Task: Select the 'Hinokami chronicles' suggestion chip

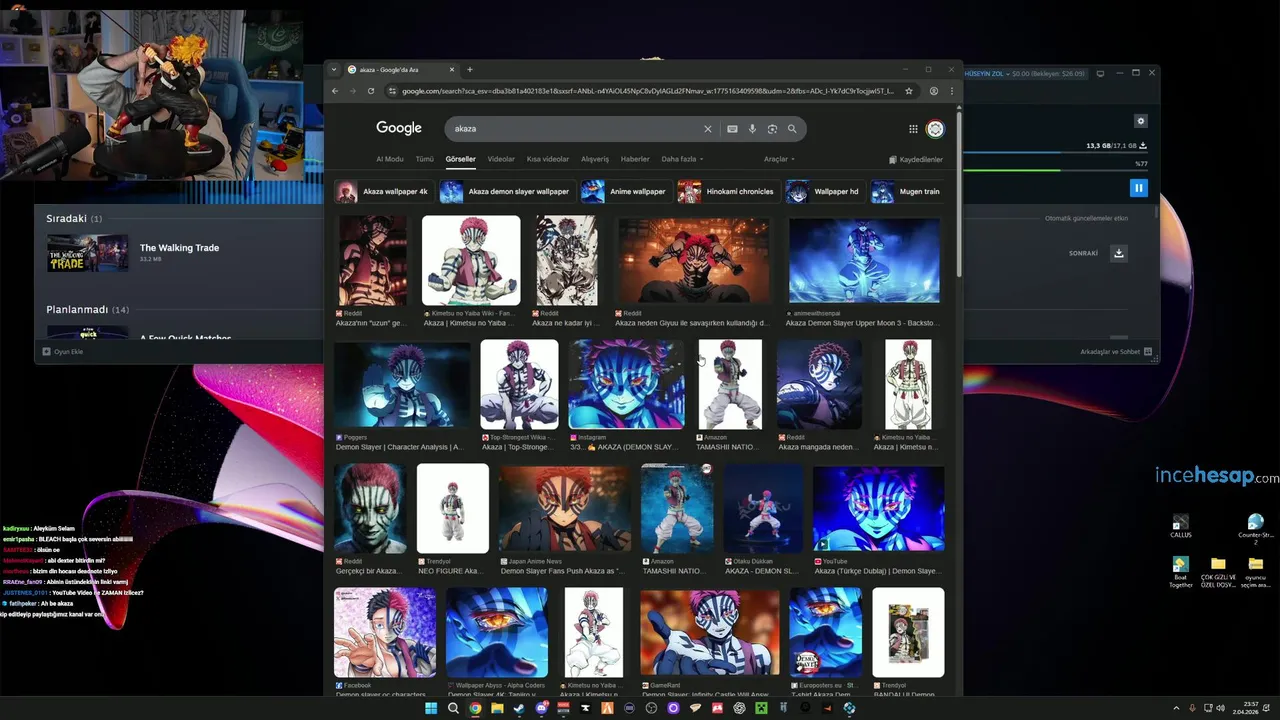Action: pos(727,192)
